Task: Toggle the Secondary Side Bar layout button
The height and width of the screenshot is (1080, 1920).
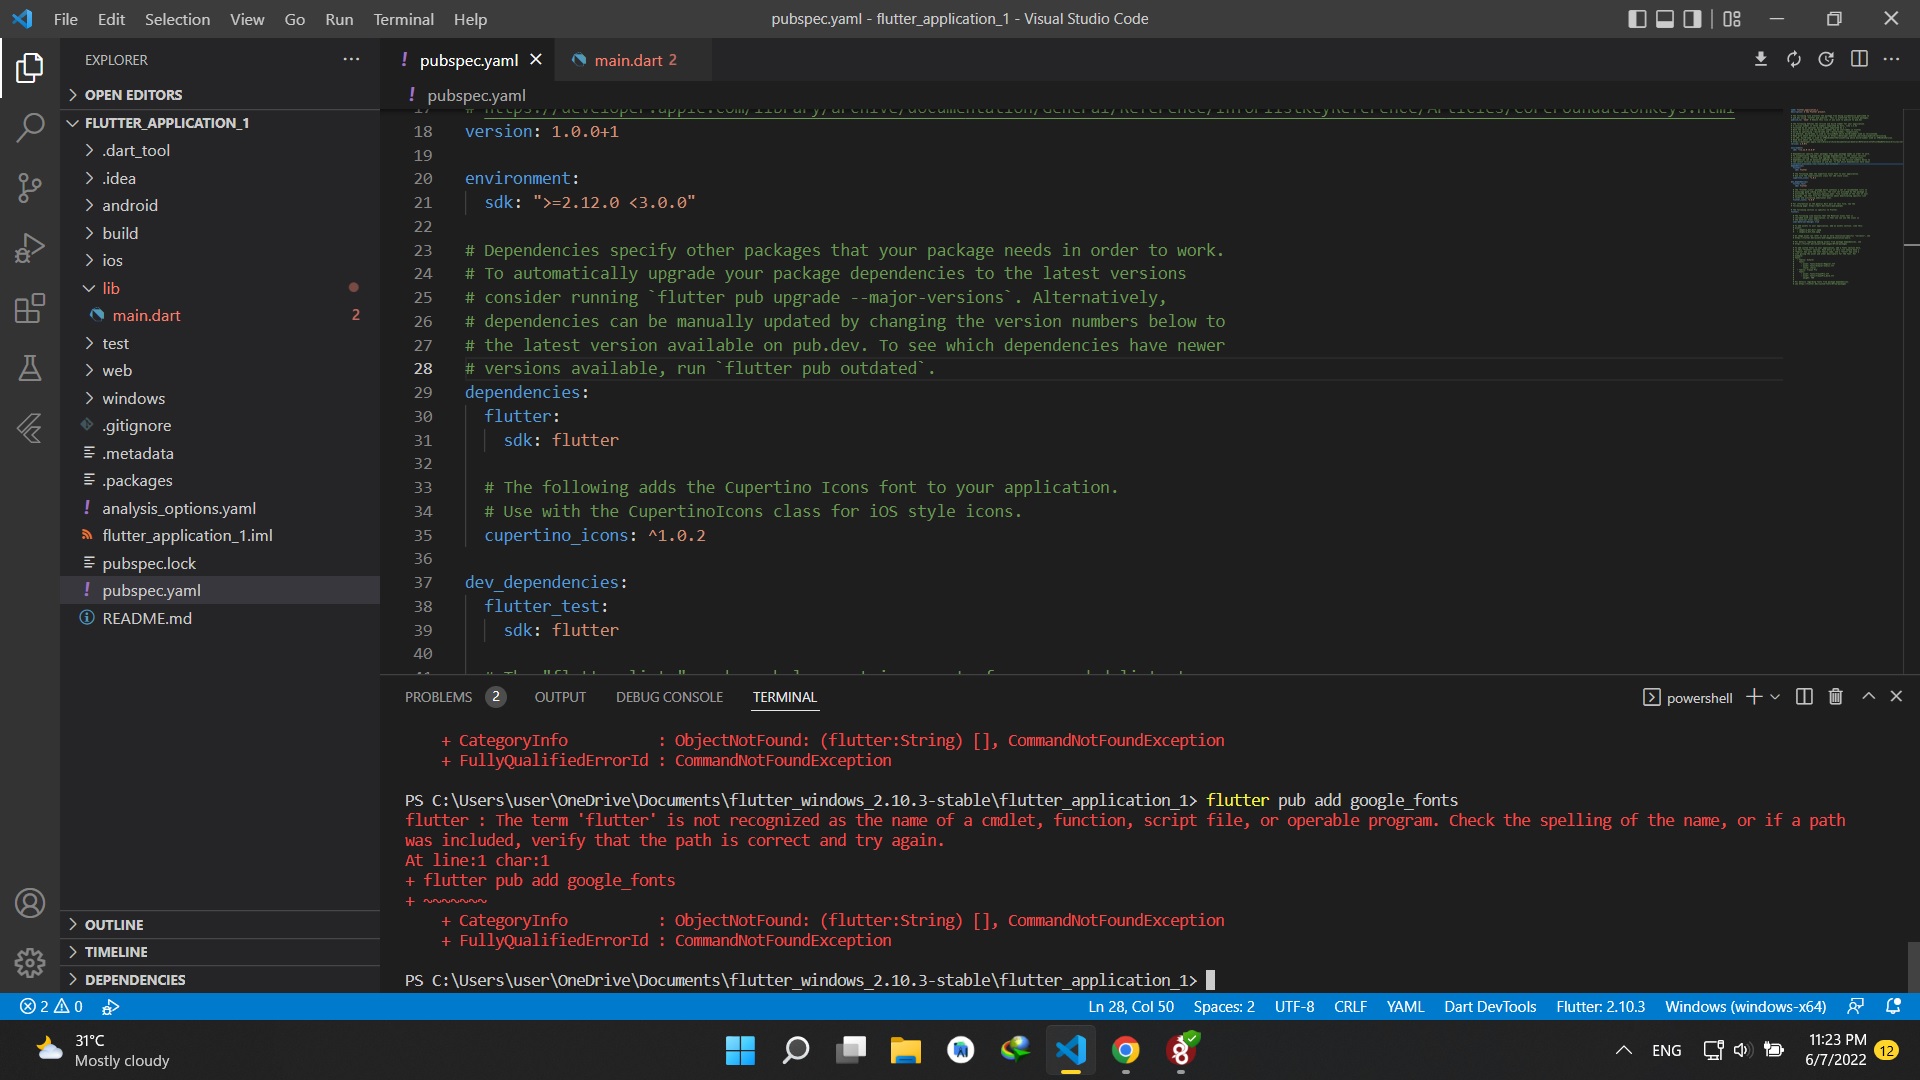Action: 1693,19
